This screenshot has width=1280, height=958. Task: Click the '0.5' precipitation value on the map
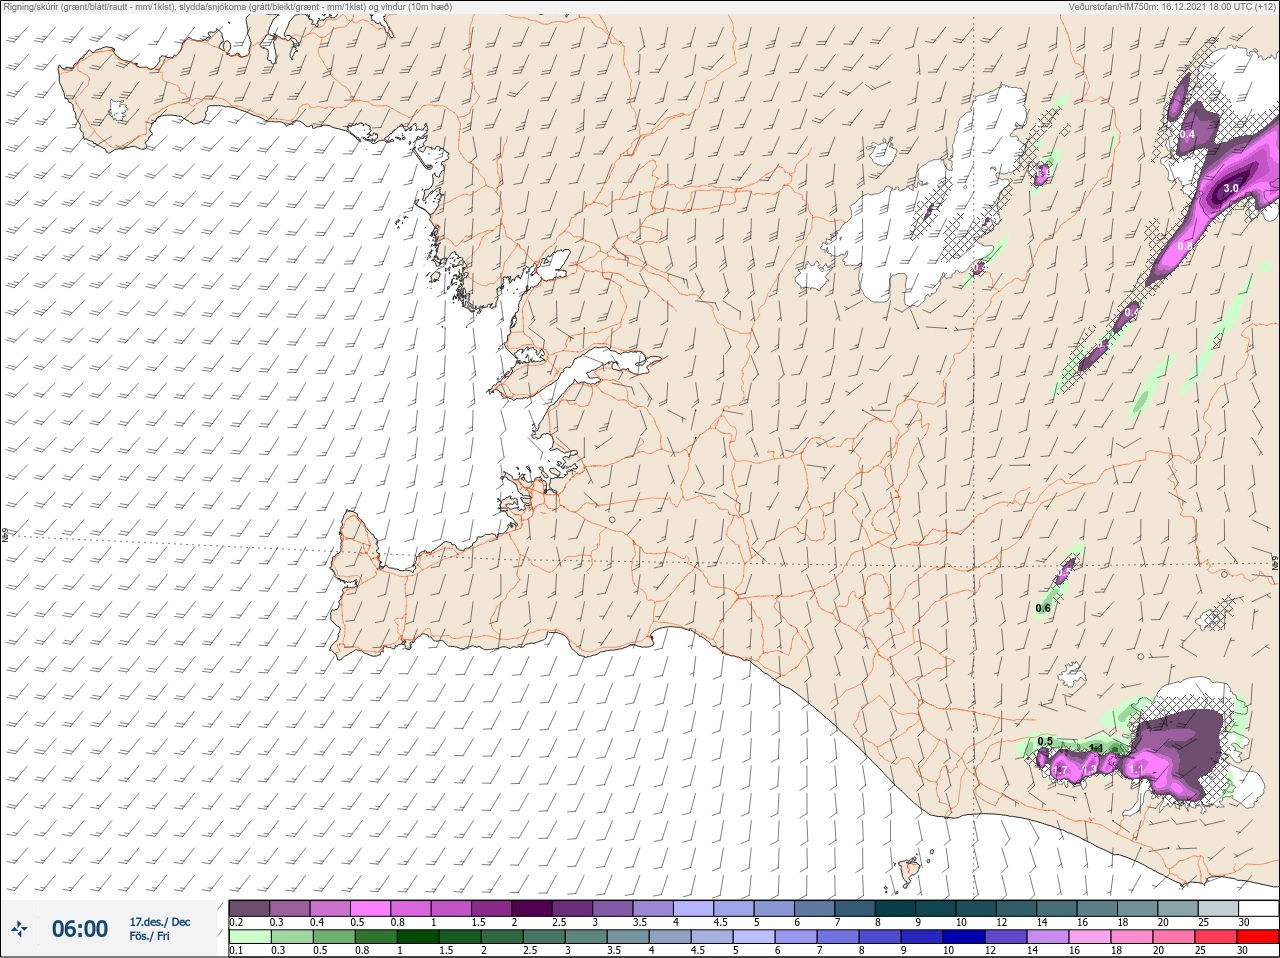pos(1045,741)
